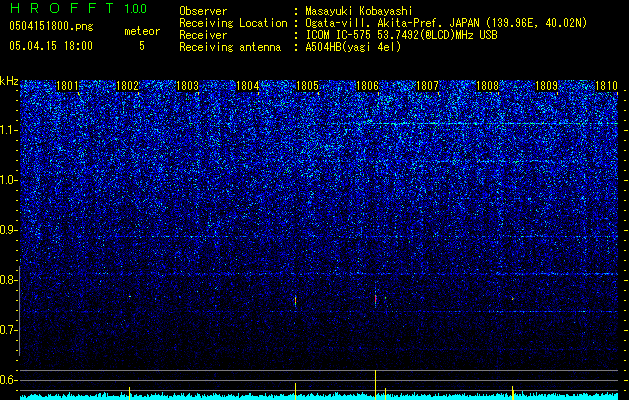The image size is (629, 400).
Task: Select the file name 0504151800.png
Action: point(51,26)
